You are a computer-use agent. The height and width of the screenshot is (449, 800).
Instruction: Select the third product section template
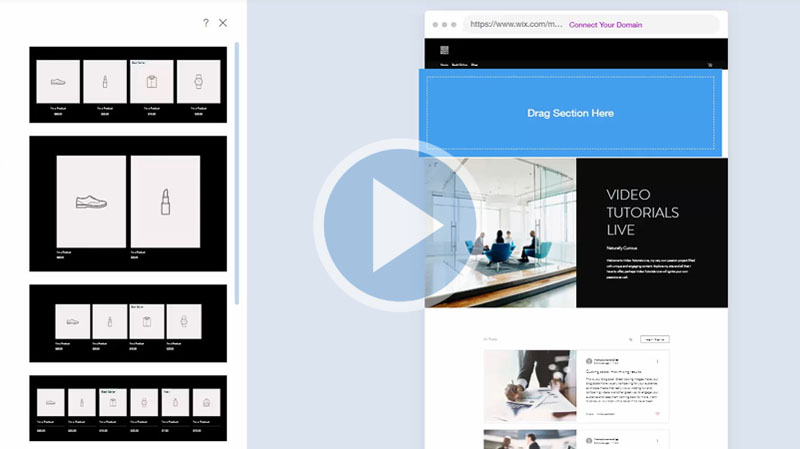point(128,323)
